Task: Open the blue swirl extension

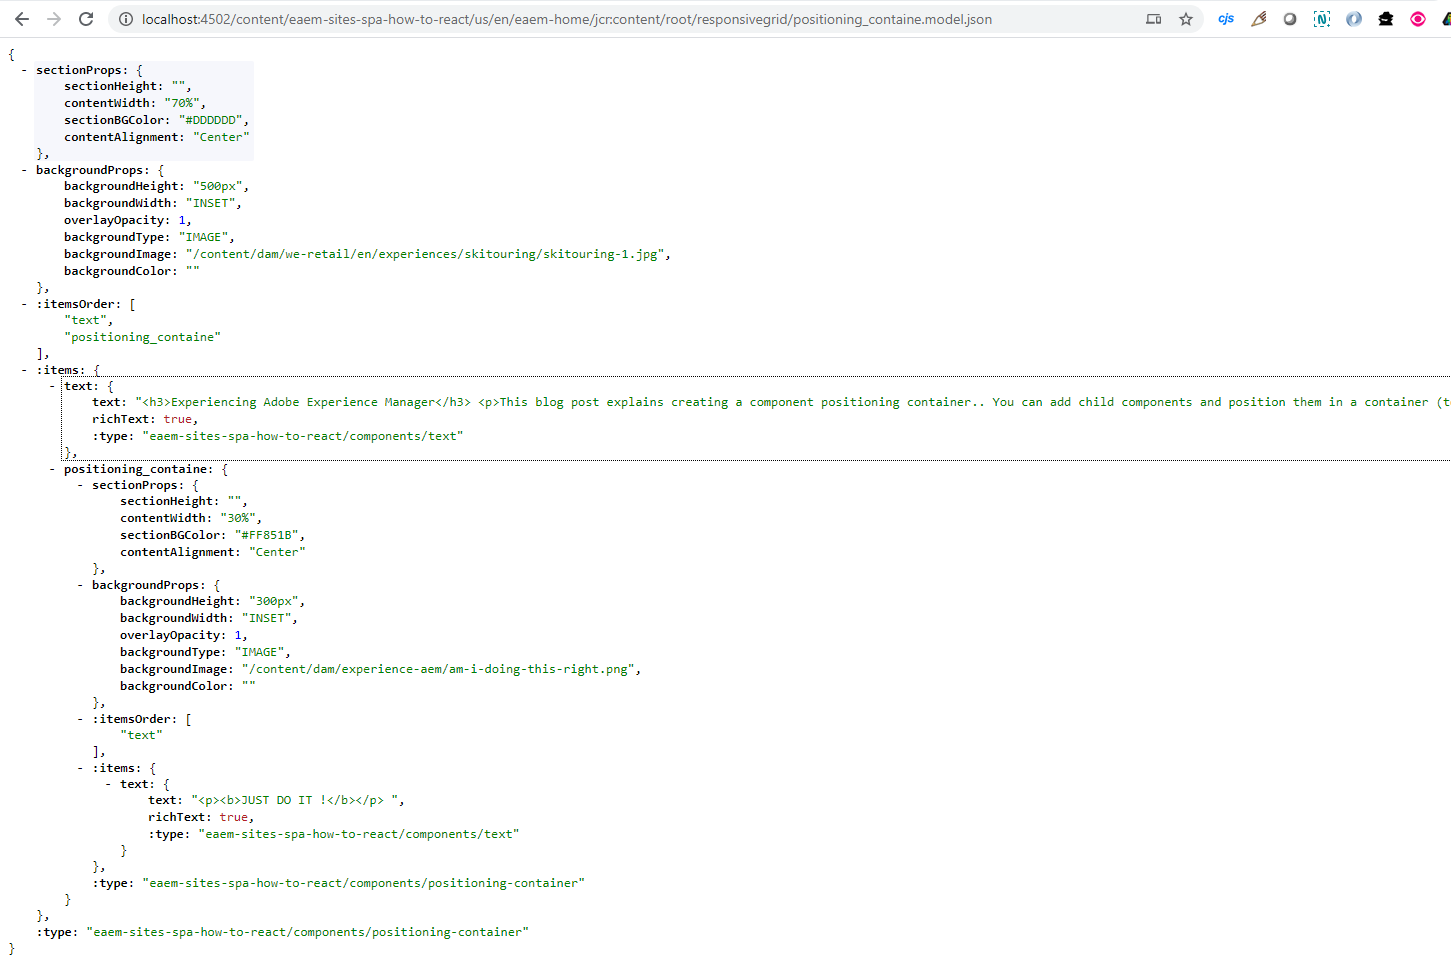Action: coord(1354,18)
